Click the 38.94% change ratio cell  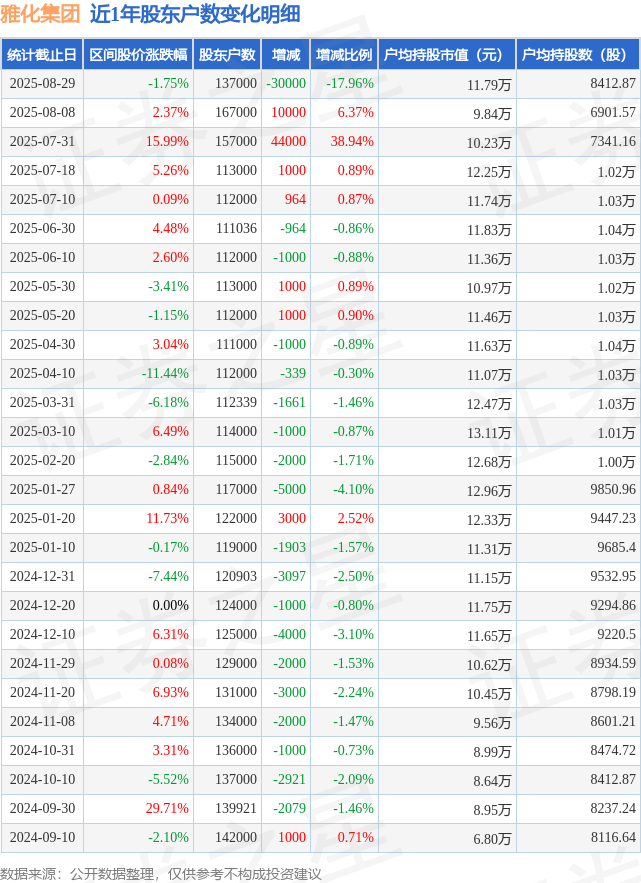tap(344, 142)
